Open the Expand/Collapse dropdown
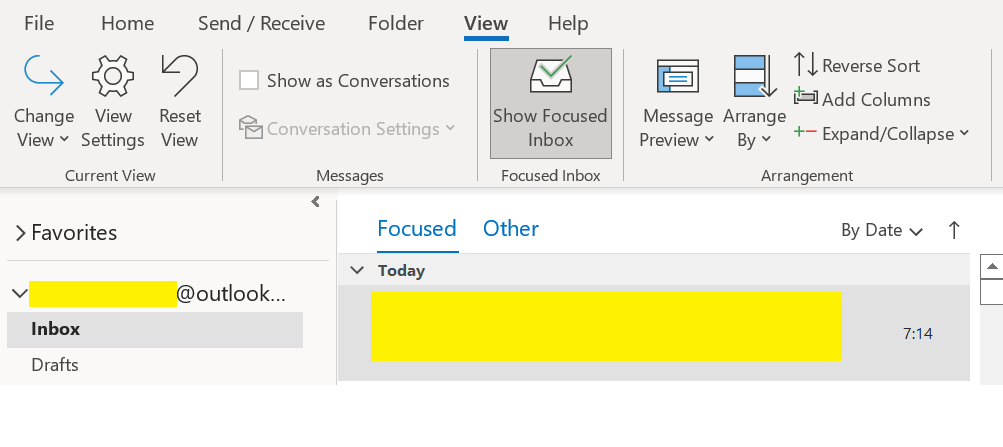The width and height of the screenshot is (1003, 447). (x=881, y=134)
